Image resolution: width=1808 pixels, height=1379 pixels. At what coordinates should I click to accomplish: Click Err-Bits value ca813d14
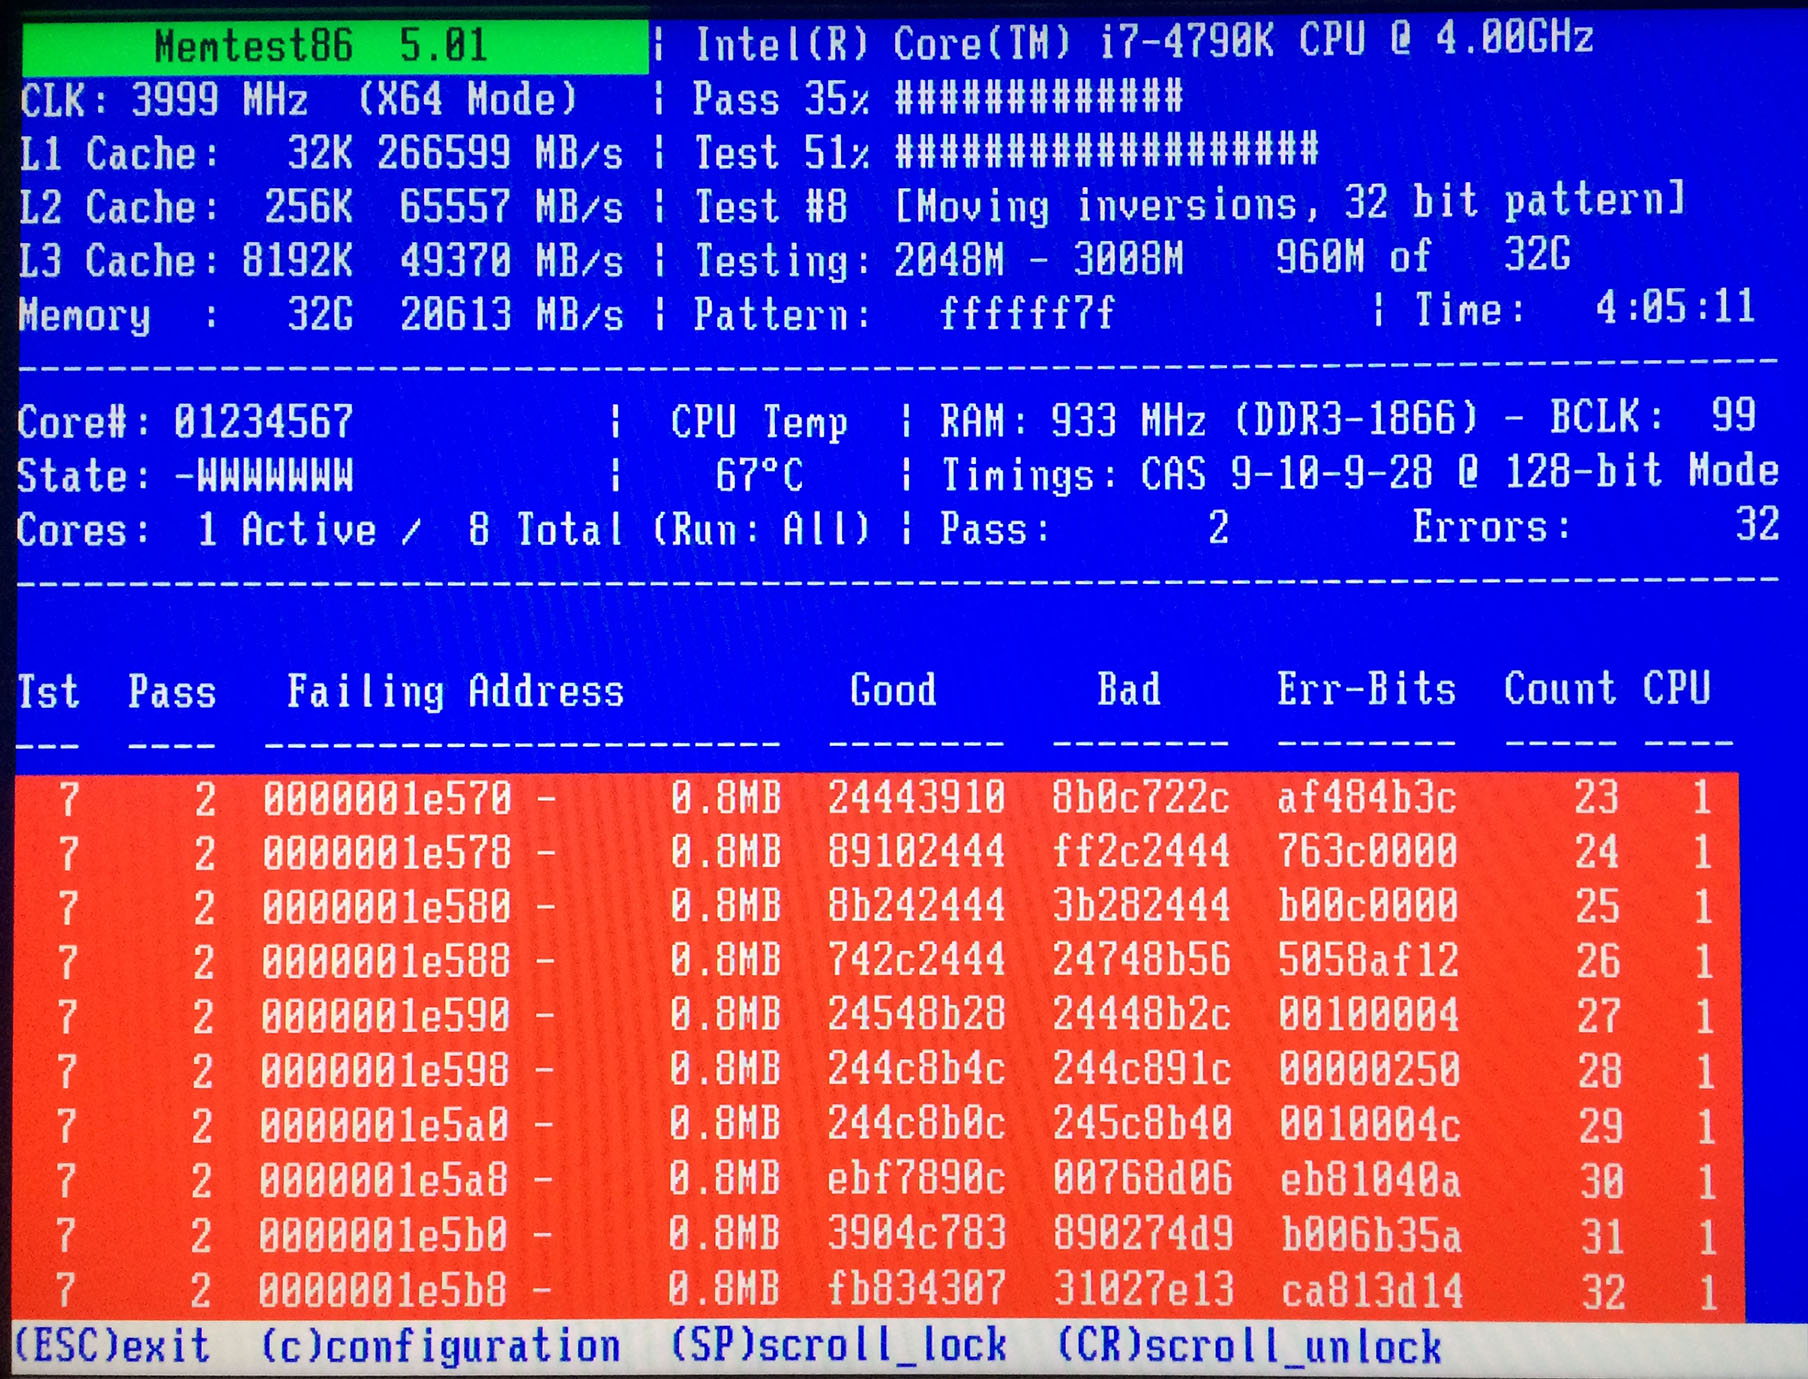[1372, 1291]
